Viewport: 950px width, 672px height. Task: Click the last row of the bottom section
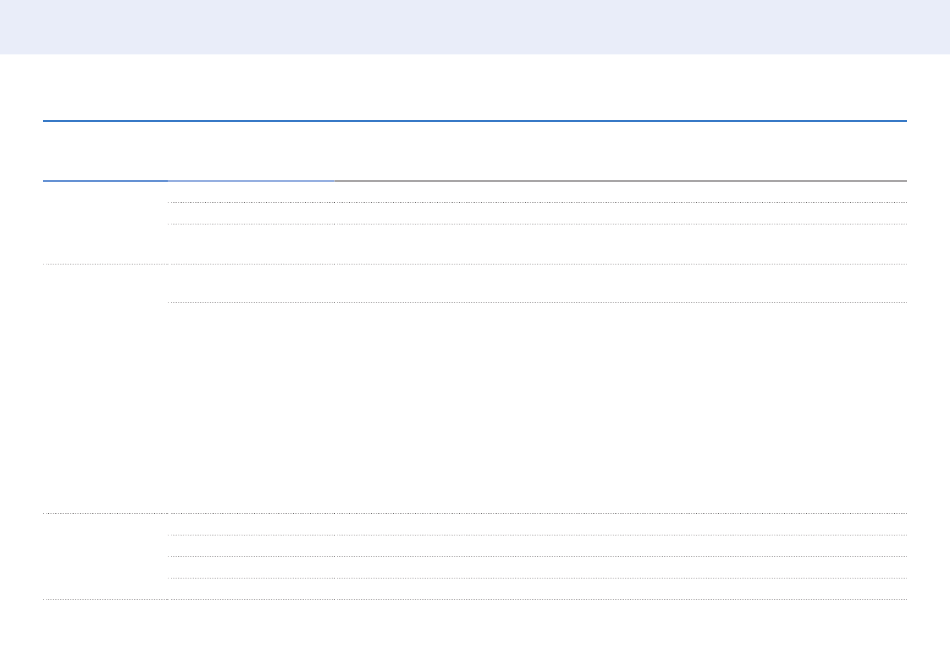(x=537, y=589)
